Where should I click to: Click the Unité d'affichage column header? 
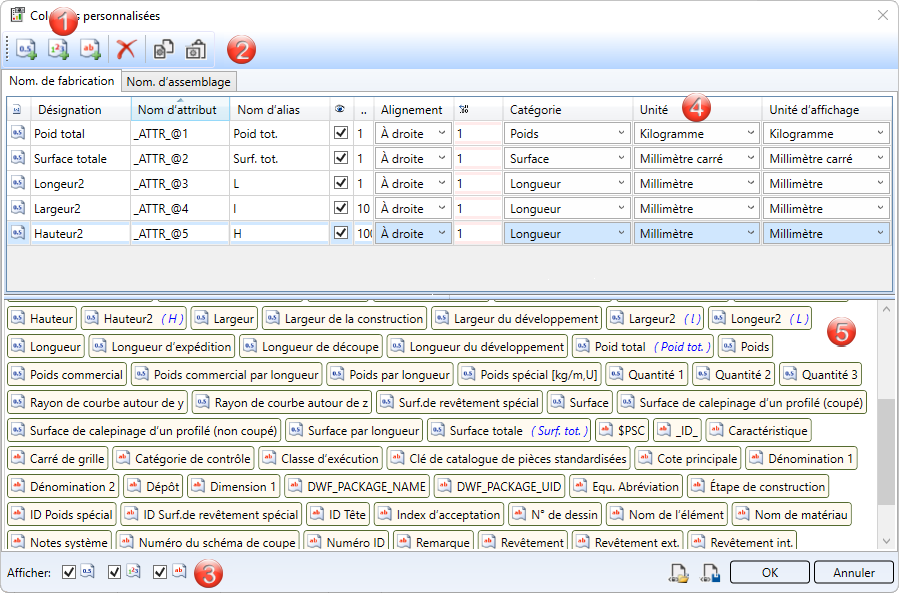[827, 109]
